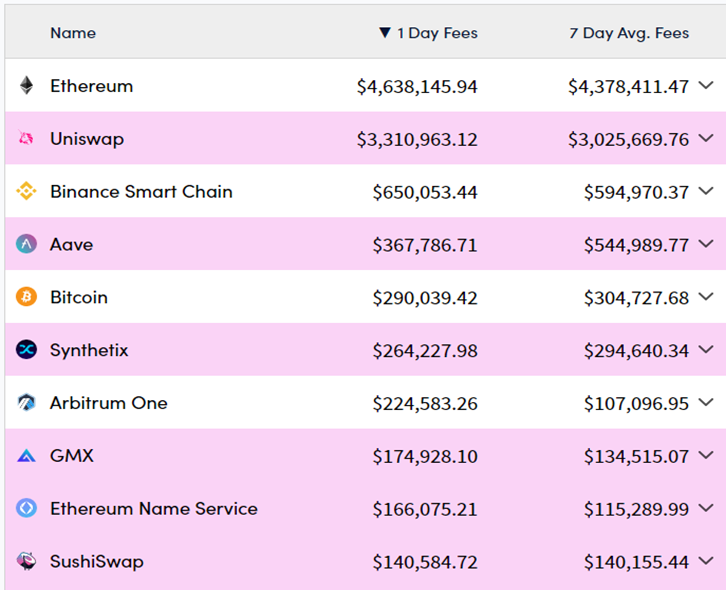Screen dimensions: 726x590
Task: Select the $304,727.68 average value
Action: click(636, 298)
